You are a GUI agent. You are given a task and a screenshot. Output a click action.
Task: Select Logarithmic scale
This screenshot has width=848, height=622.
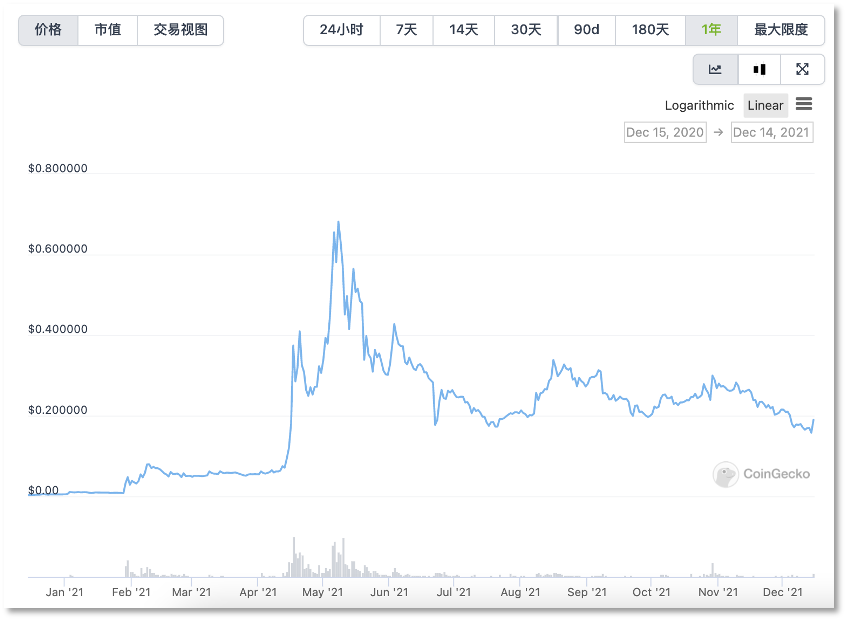coord(699,105)
